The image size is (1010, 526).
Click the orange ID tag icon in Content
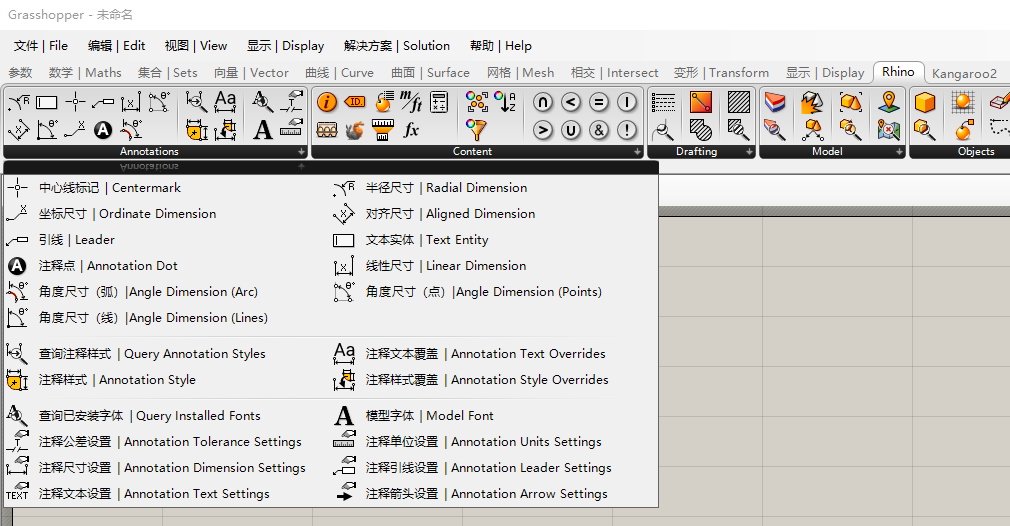click(x=355, y=102)
